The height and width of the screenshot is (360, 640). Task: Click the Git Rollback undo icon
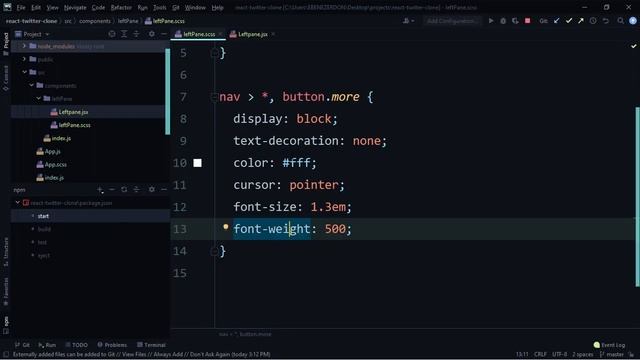coord(606,21)
